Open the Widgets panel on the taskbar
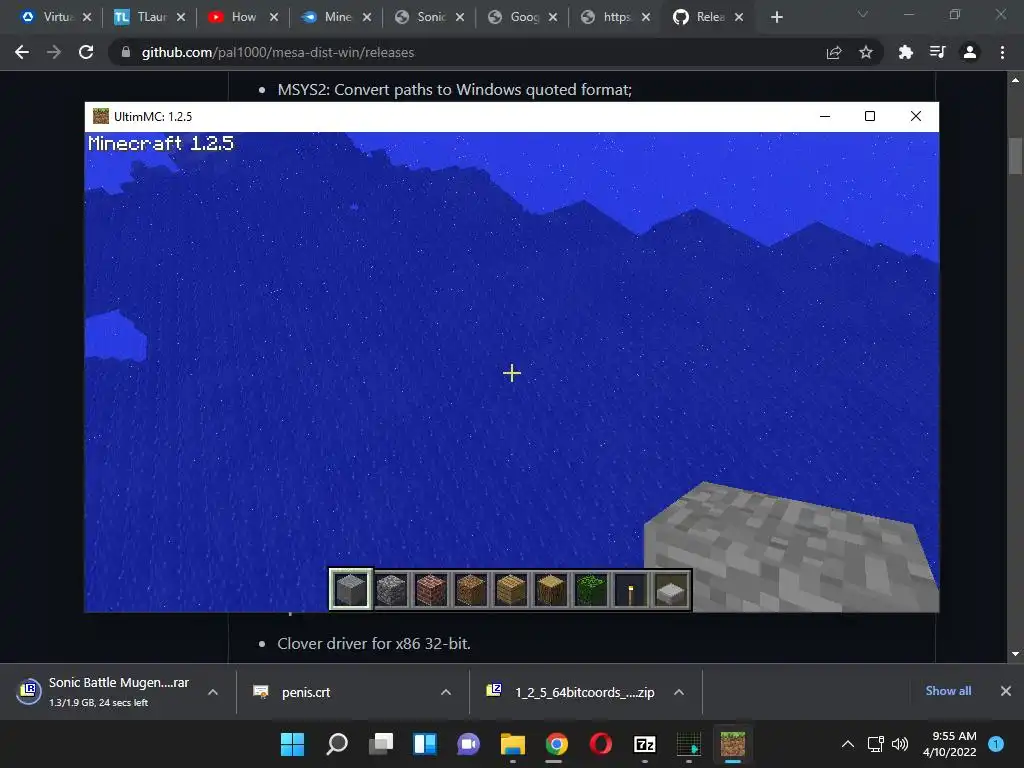The width and height of the screenshot is (1024, 768). [x=424, y=744]
